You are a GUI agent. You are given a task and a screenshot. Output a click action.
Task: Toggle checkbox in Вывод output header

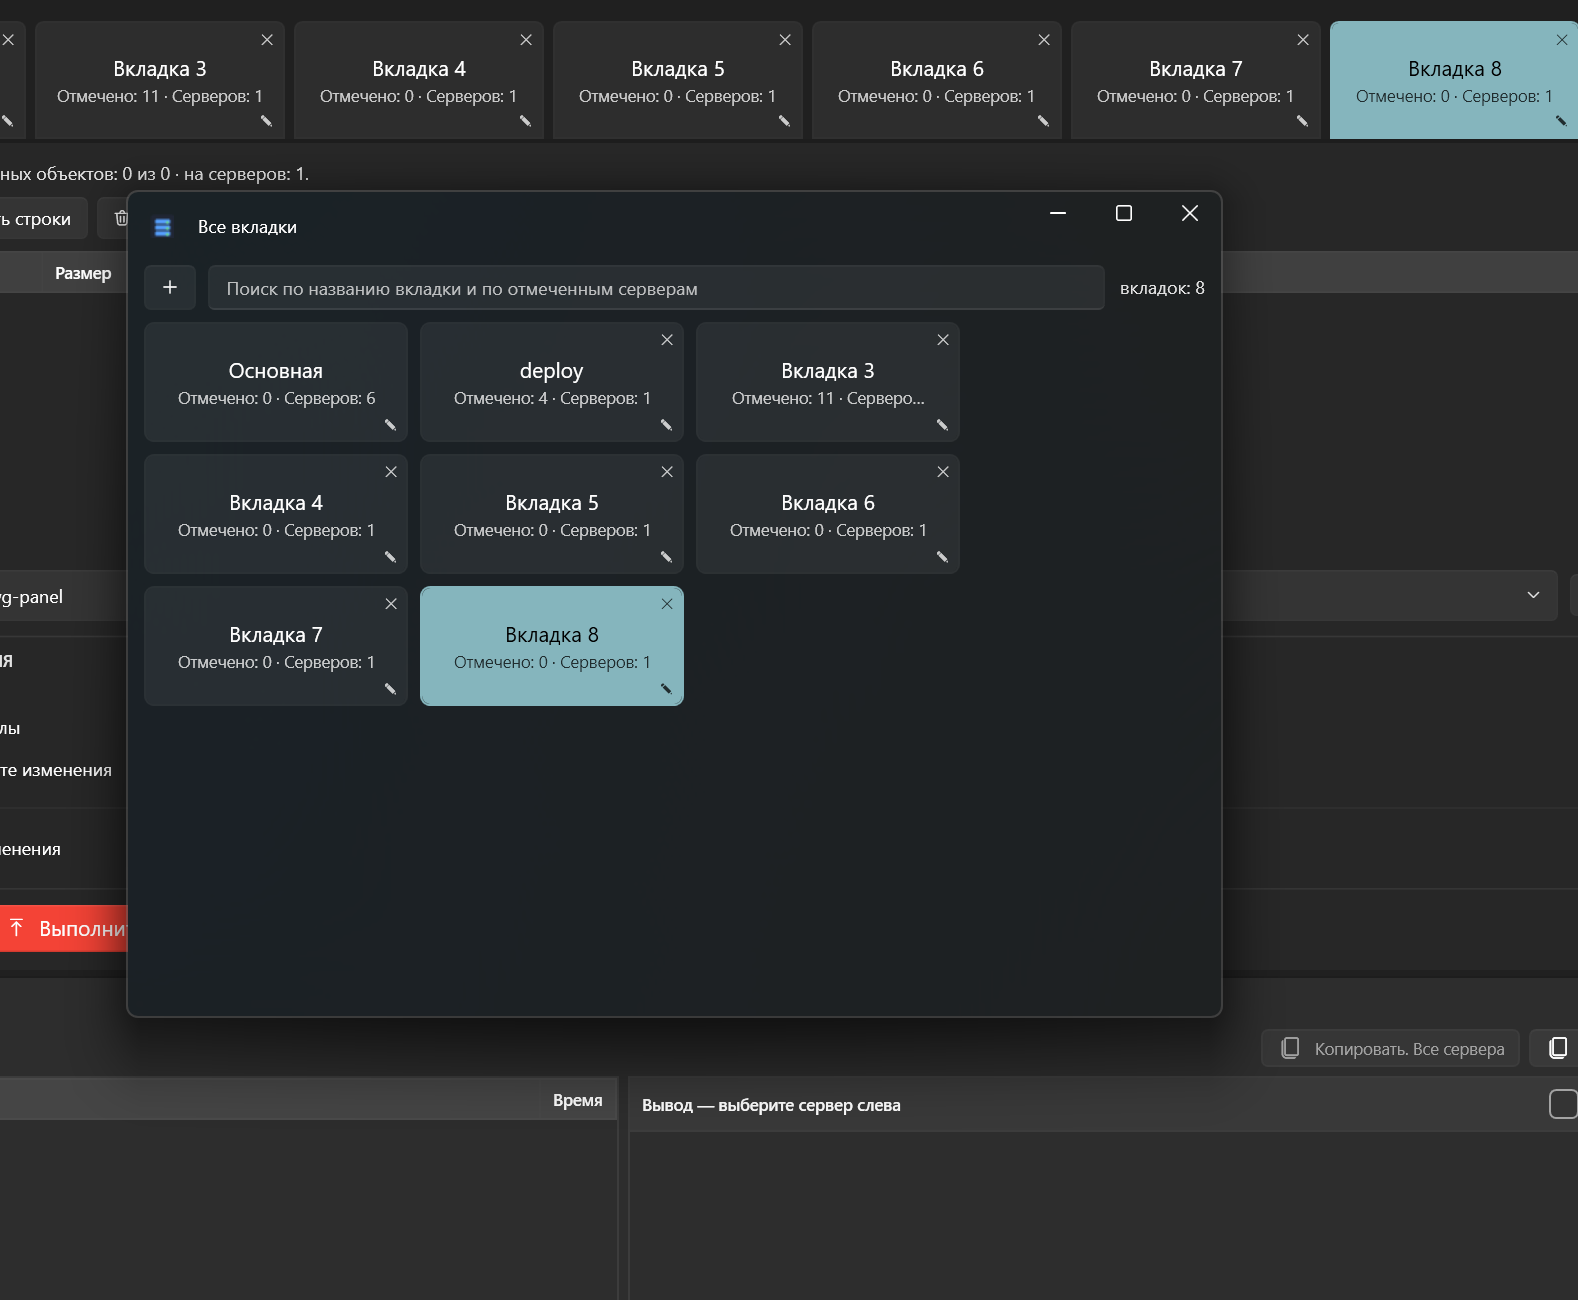(1563, 1104)
